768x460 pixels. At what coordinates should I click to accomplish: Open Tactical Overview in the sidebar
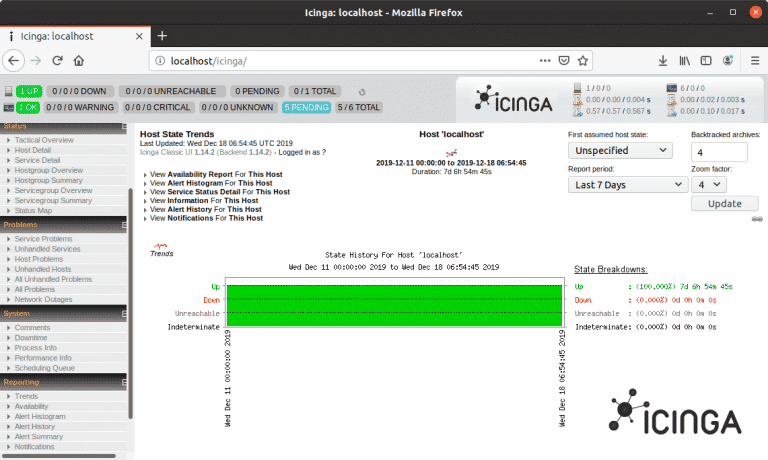pos(44,140)
